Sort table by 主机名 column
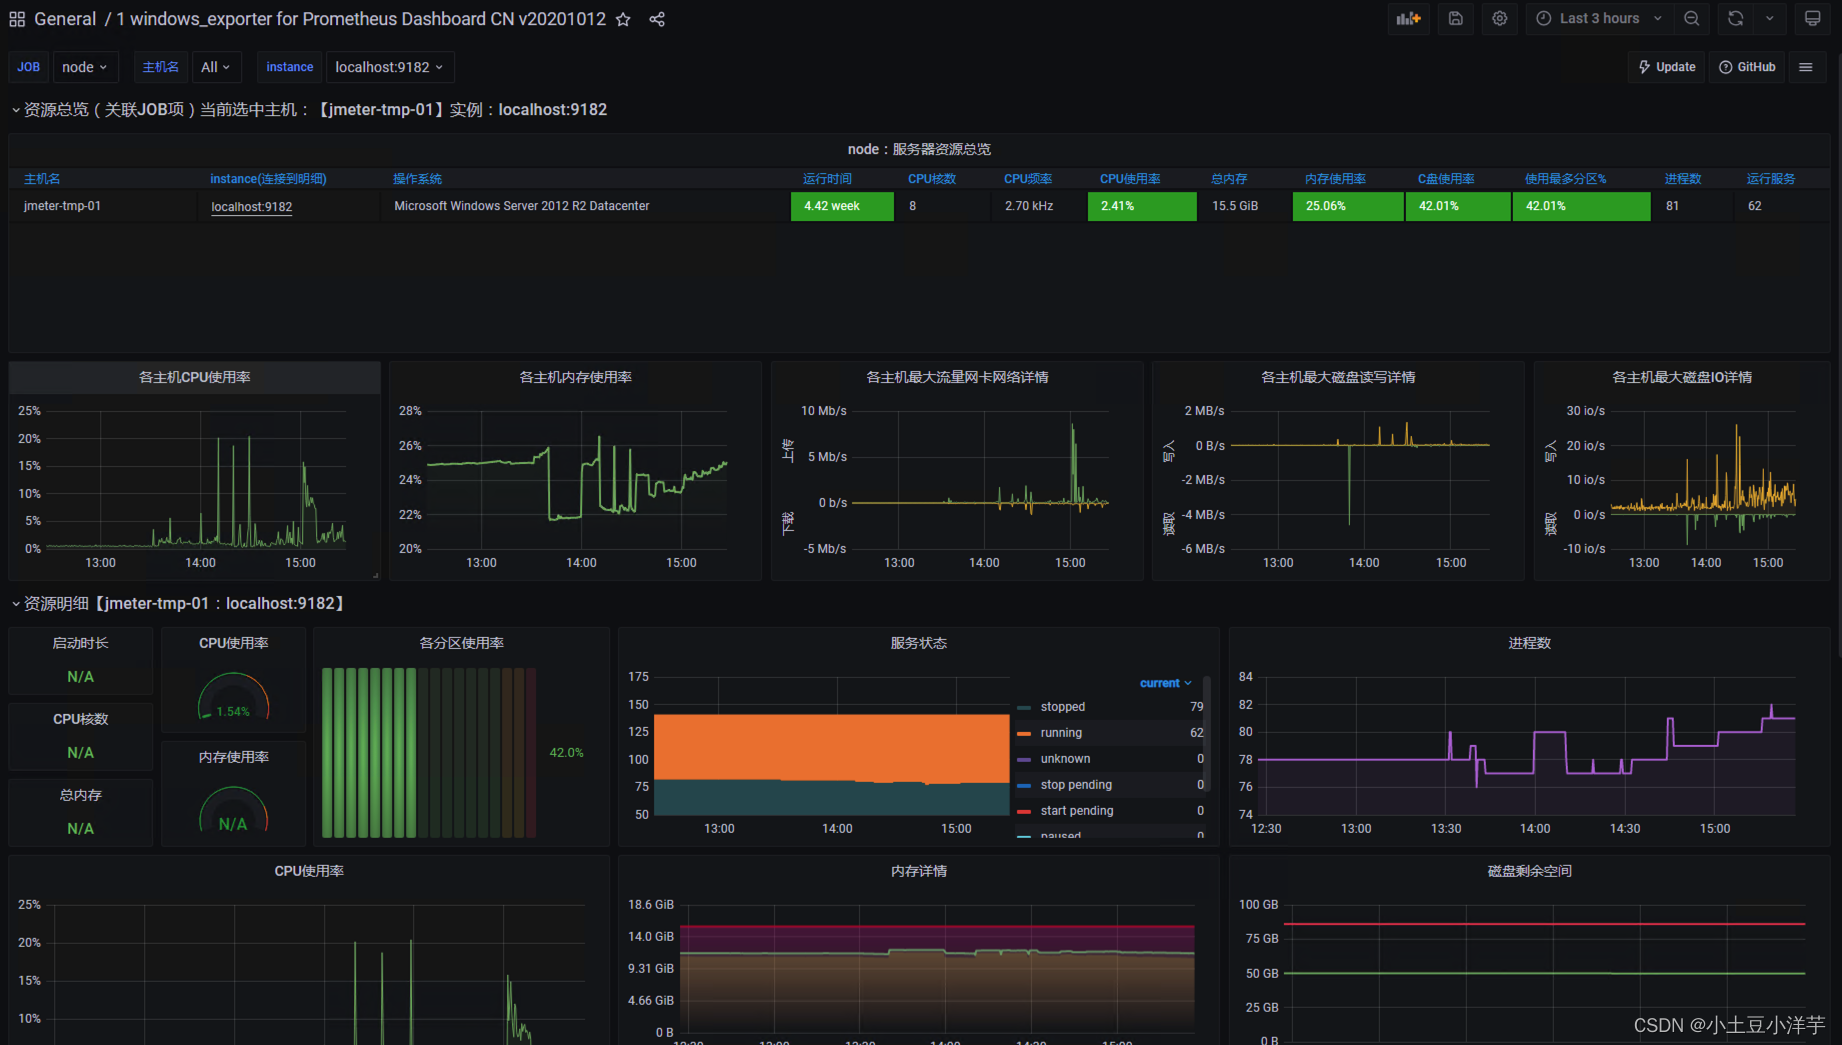The width and height of the screenshot is (1842, 1045). click(42, 179)
